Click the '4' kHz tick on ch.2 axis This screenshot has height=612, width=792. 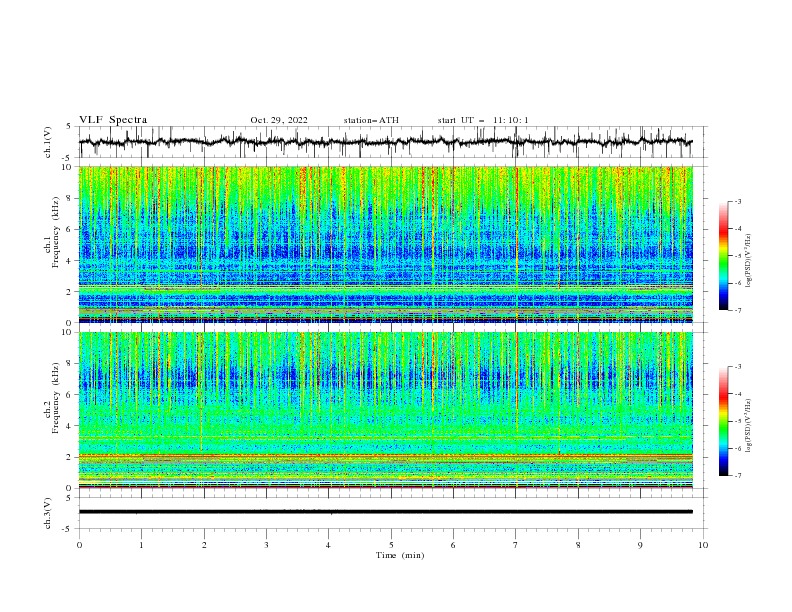point(70,426)
